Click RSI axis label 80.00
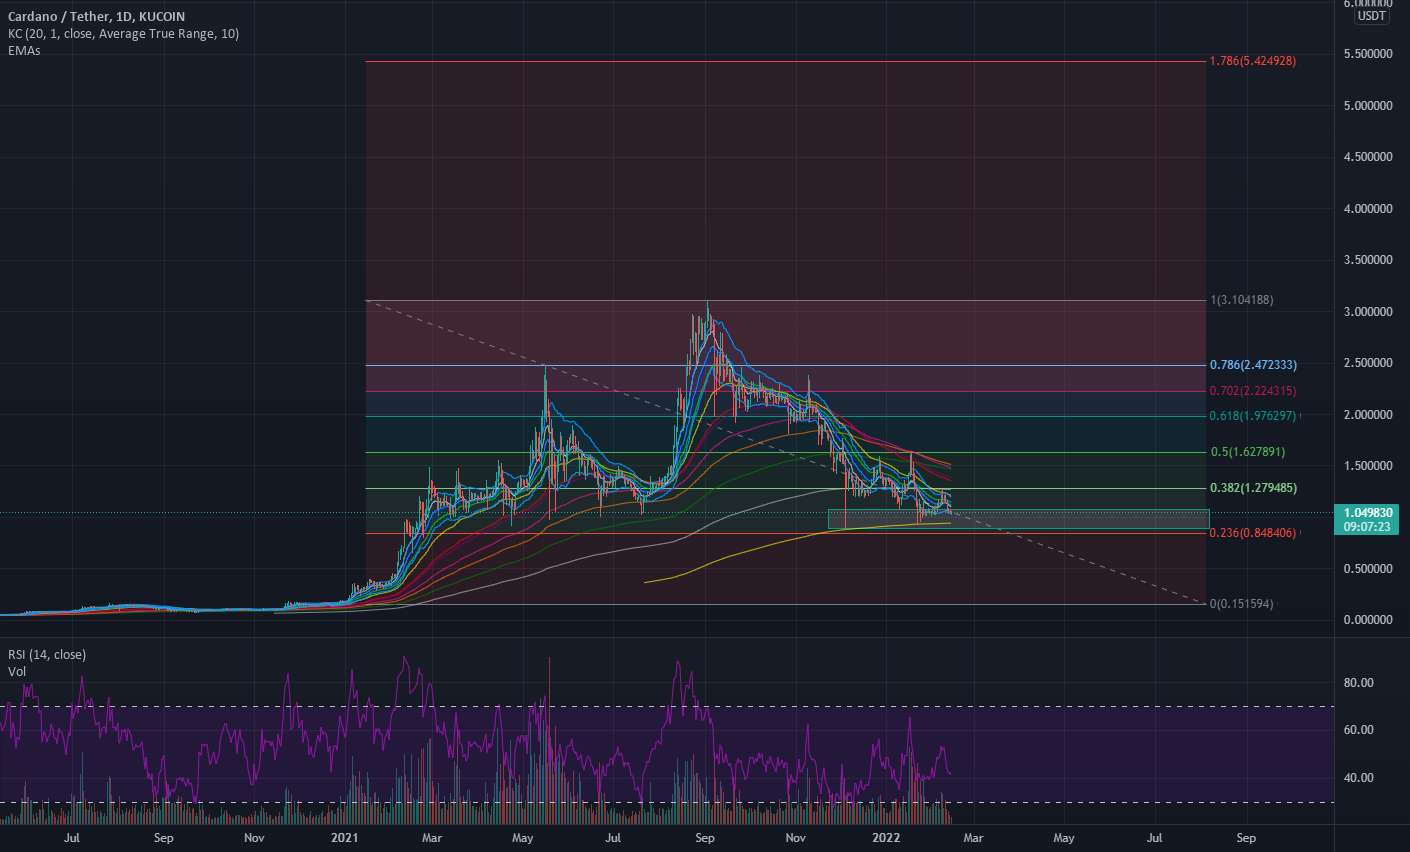This screenshot has width=1410, height=852. point(1358,683)
